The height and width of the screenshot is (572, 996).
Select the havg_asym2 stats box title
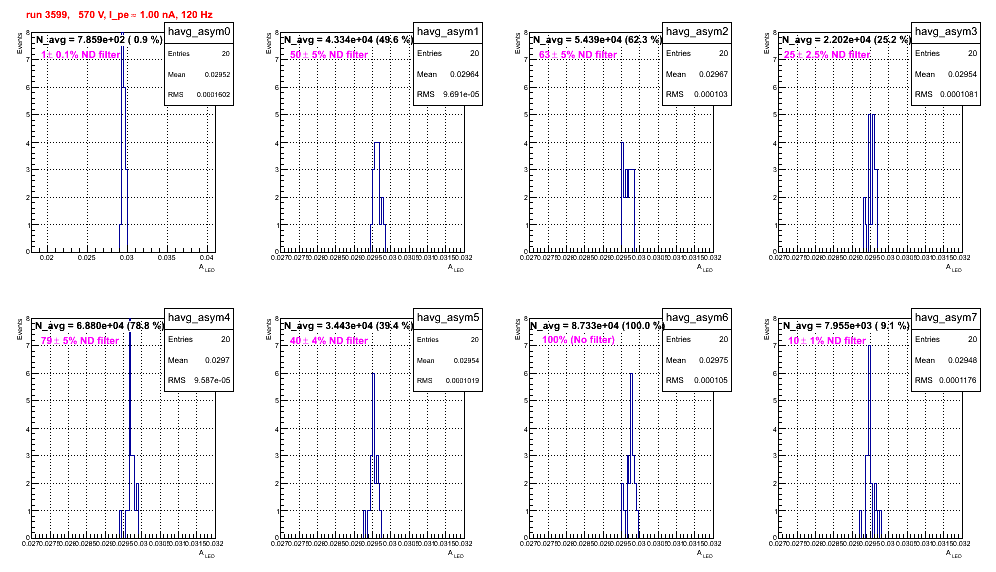point(697,32)
